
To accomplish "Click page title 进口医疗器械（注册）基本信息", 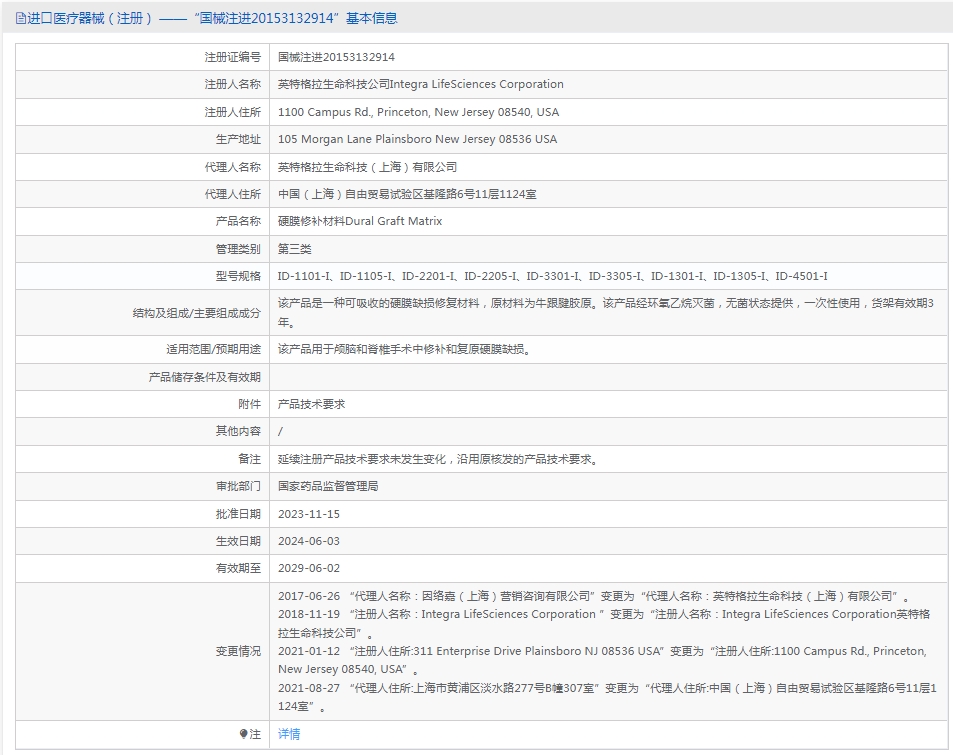I will tap(212, 18).
